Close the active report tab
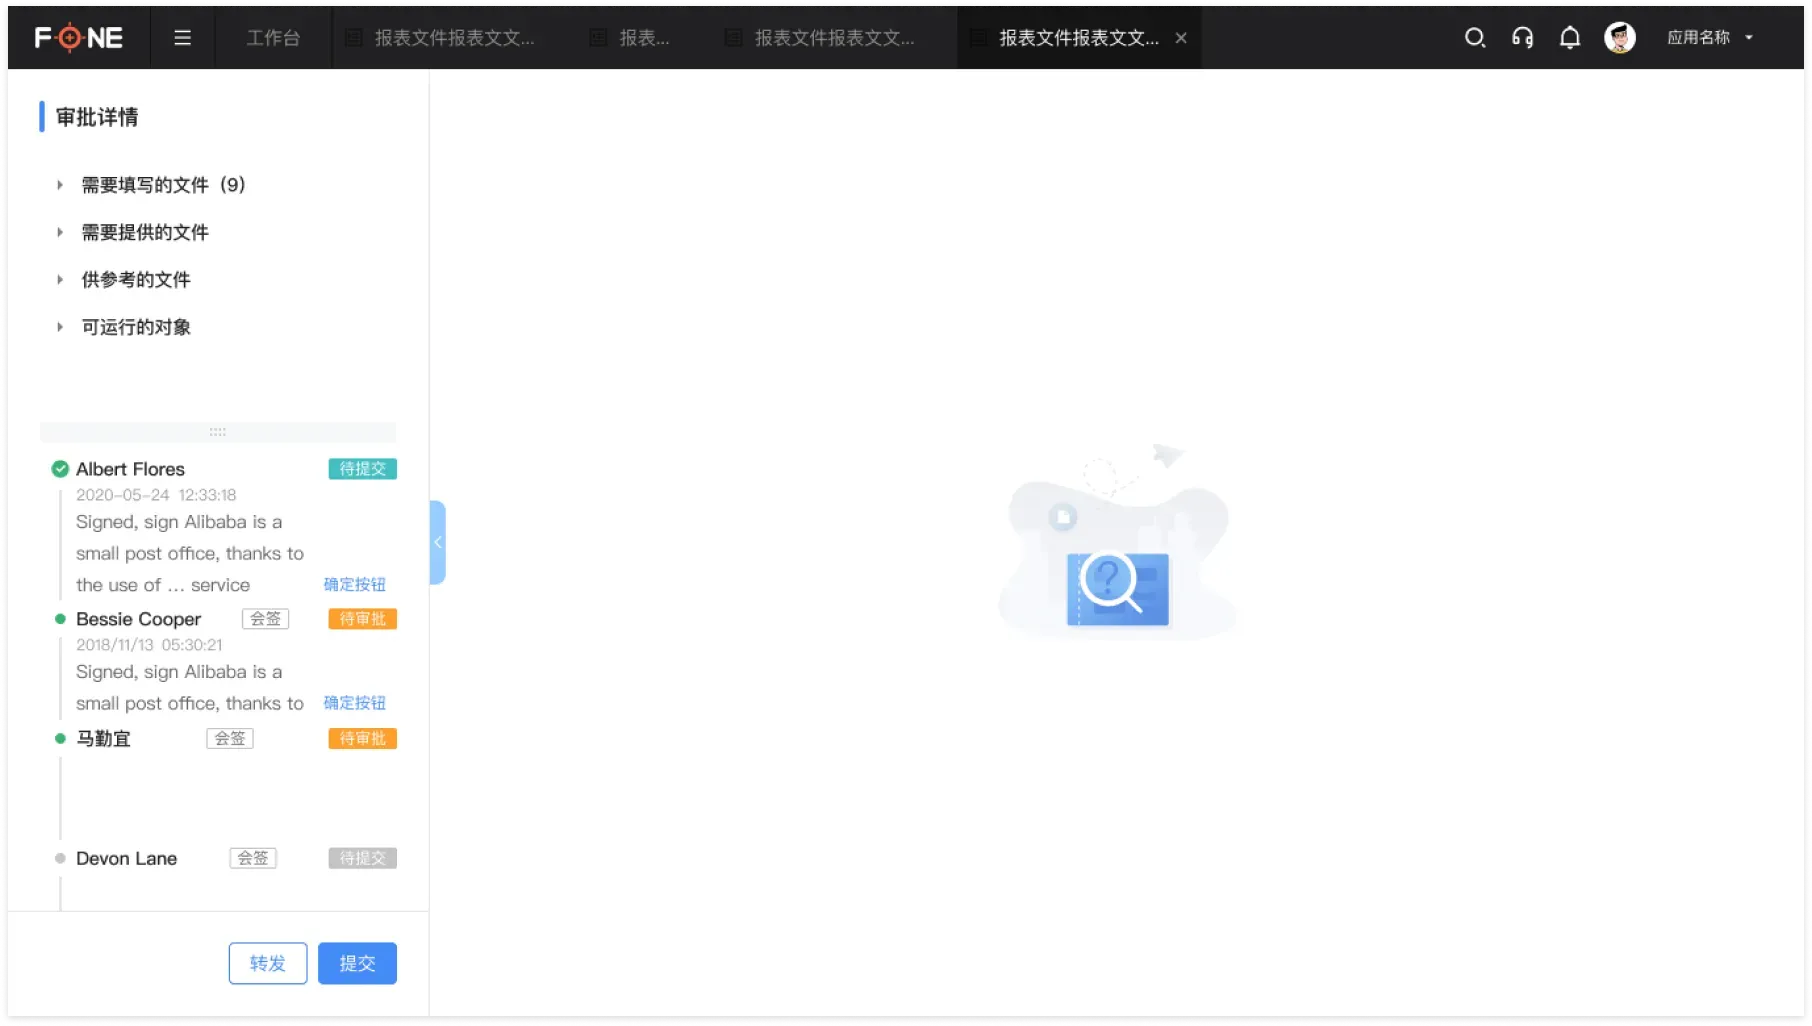1812x1026 pixels. 1181,38
